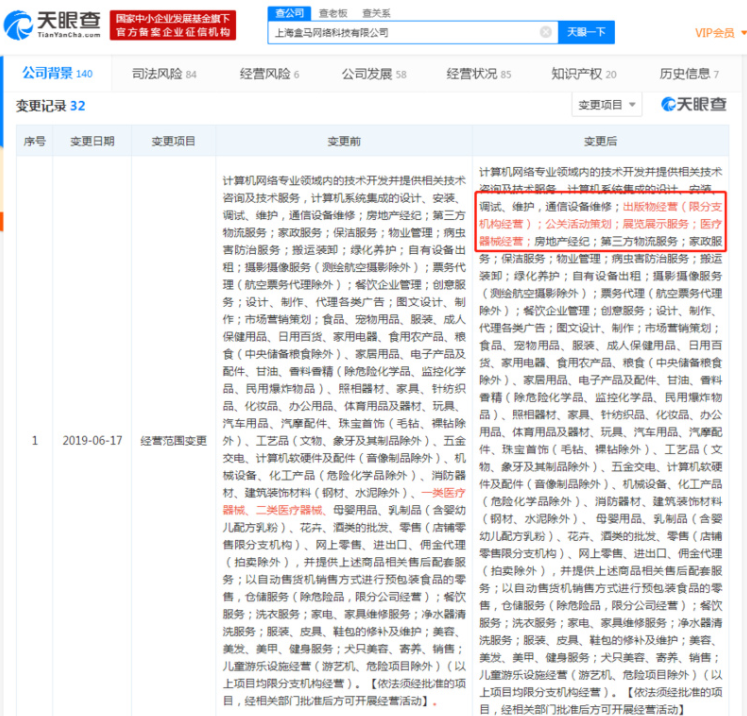
Task: Open the 公司发展 58 tab
Action: [x=374, y=74]
